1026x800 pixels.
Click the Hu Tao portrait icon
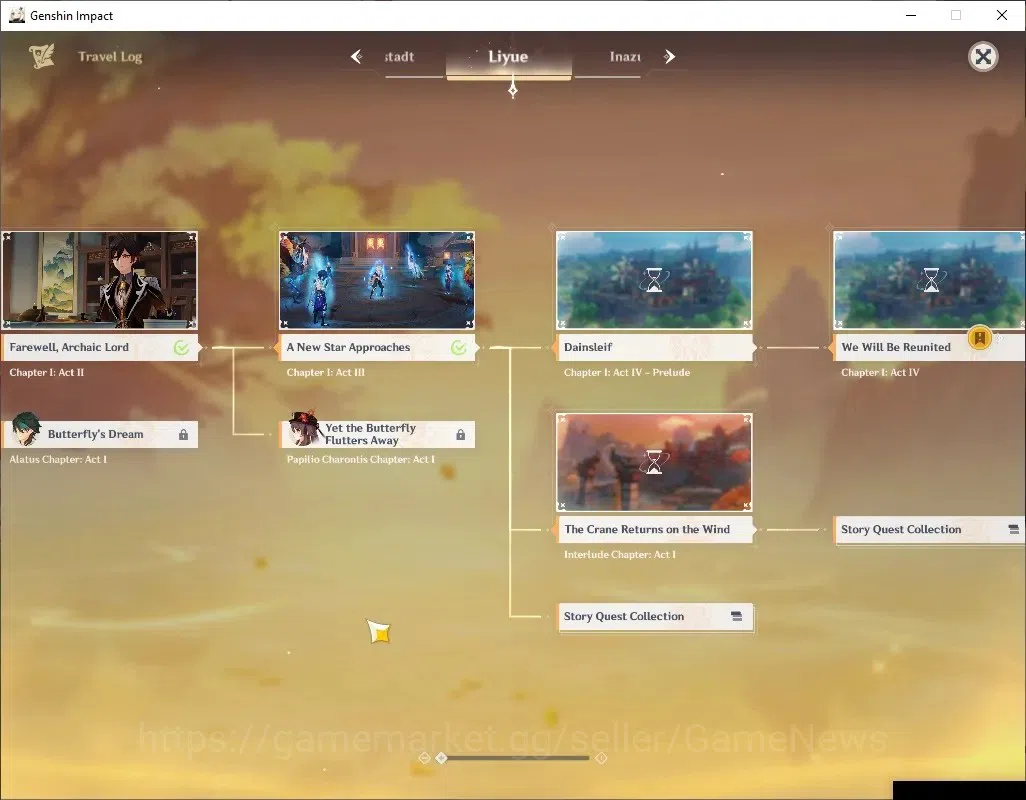(304, 428)
